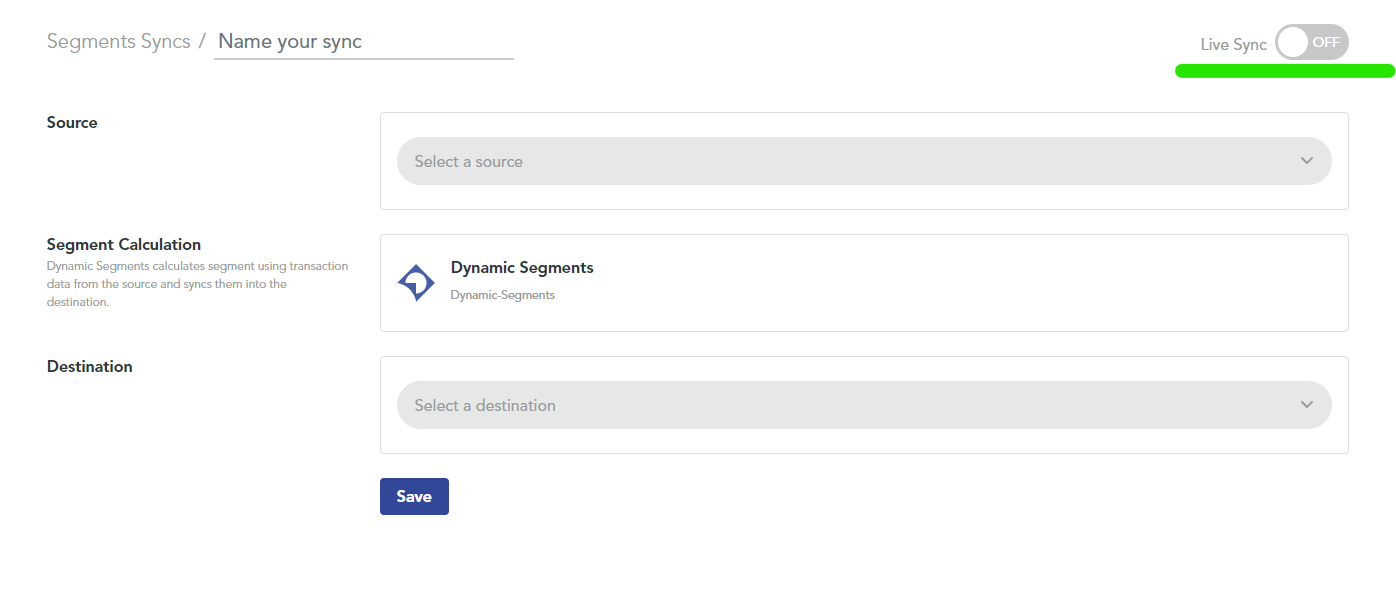Toggle the Live Sync switch on
The width and height of the screenshot is (1396, 609).
pos(1312,42)
